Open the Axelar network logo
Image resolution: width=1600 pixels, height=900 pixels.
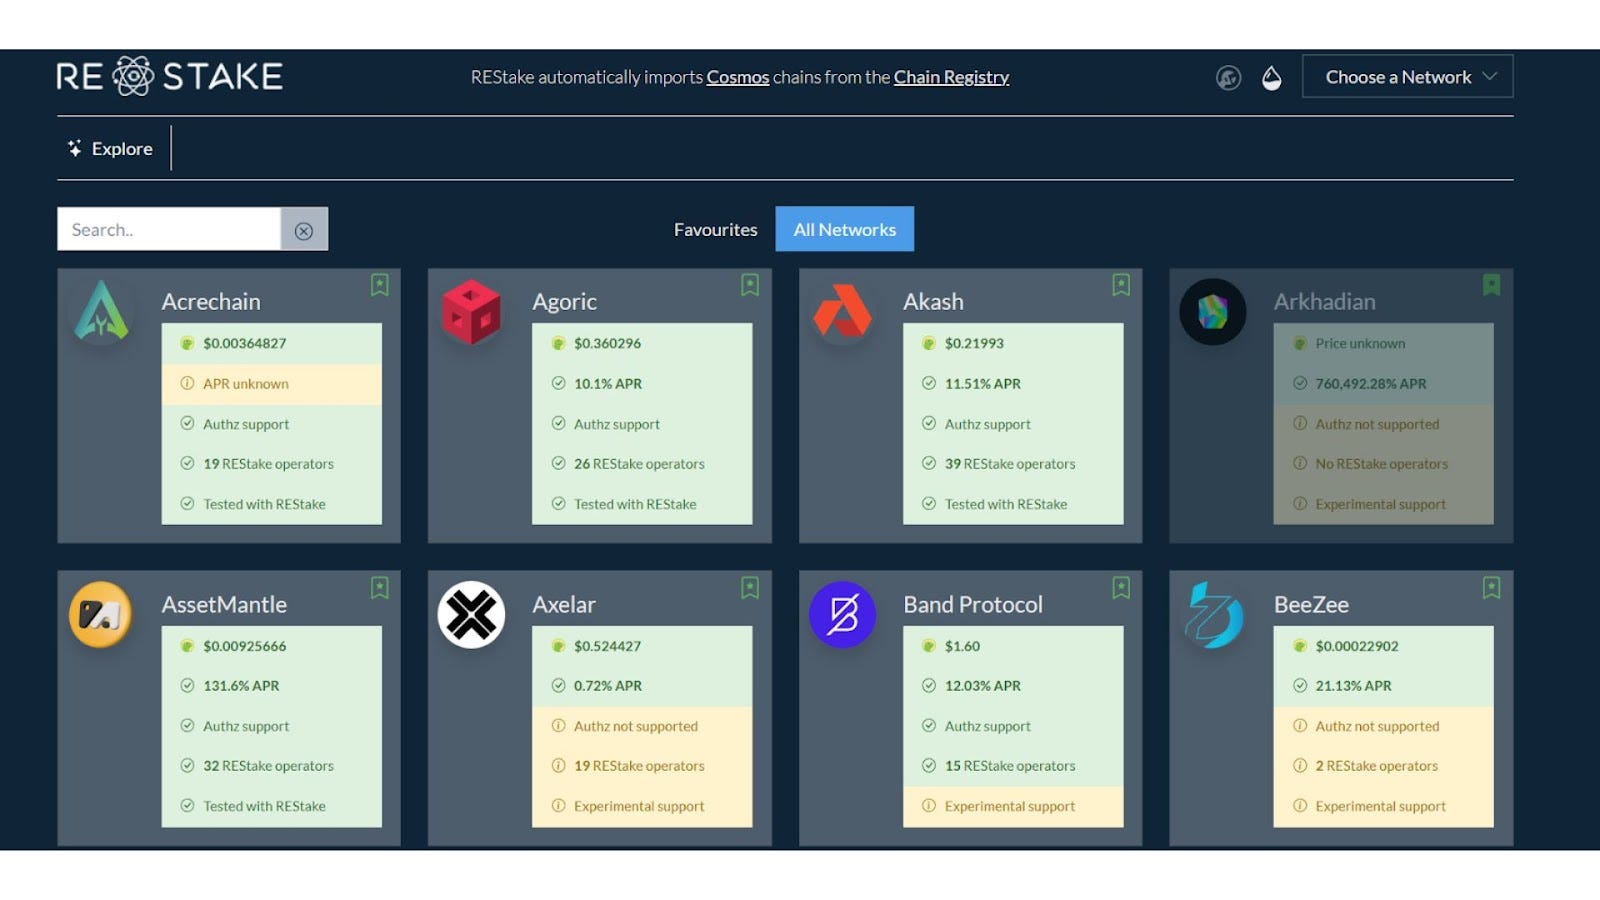[471, 614]
